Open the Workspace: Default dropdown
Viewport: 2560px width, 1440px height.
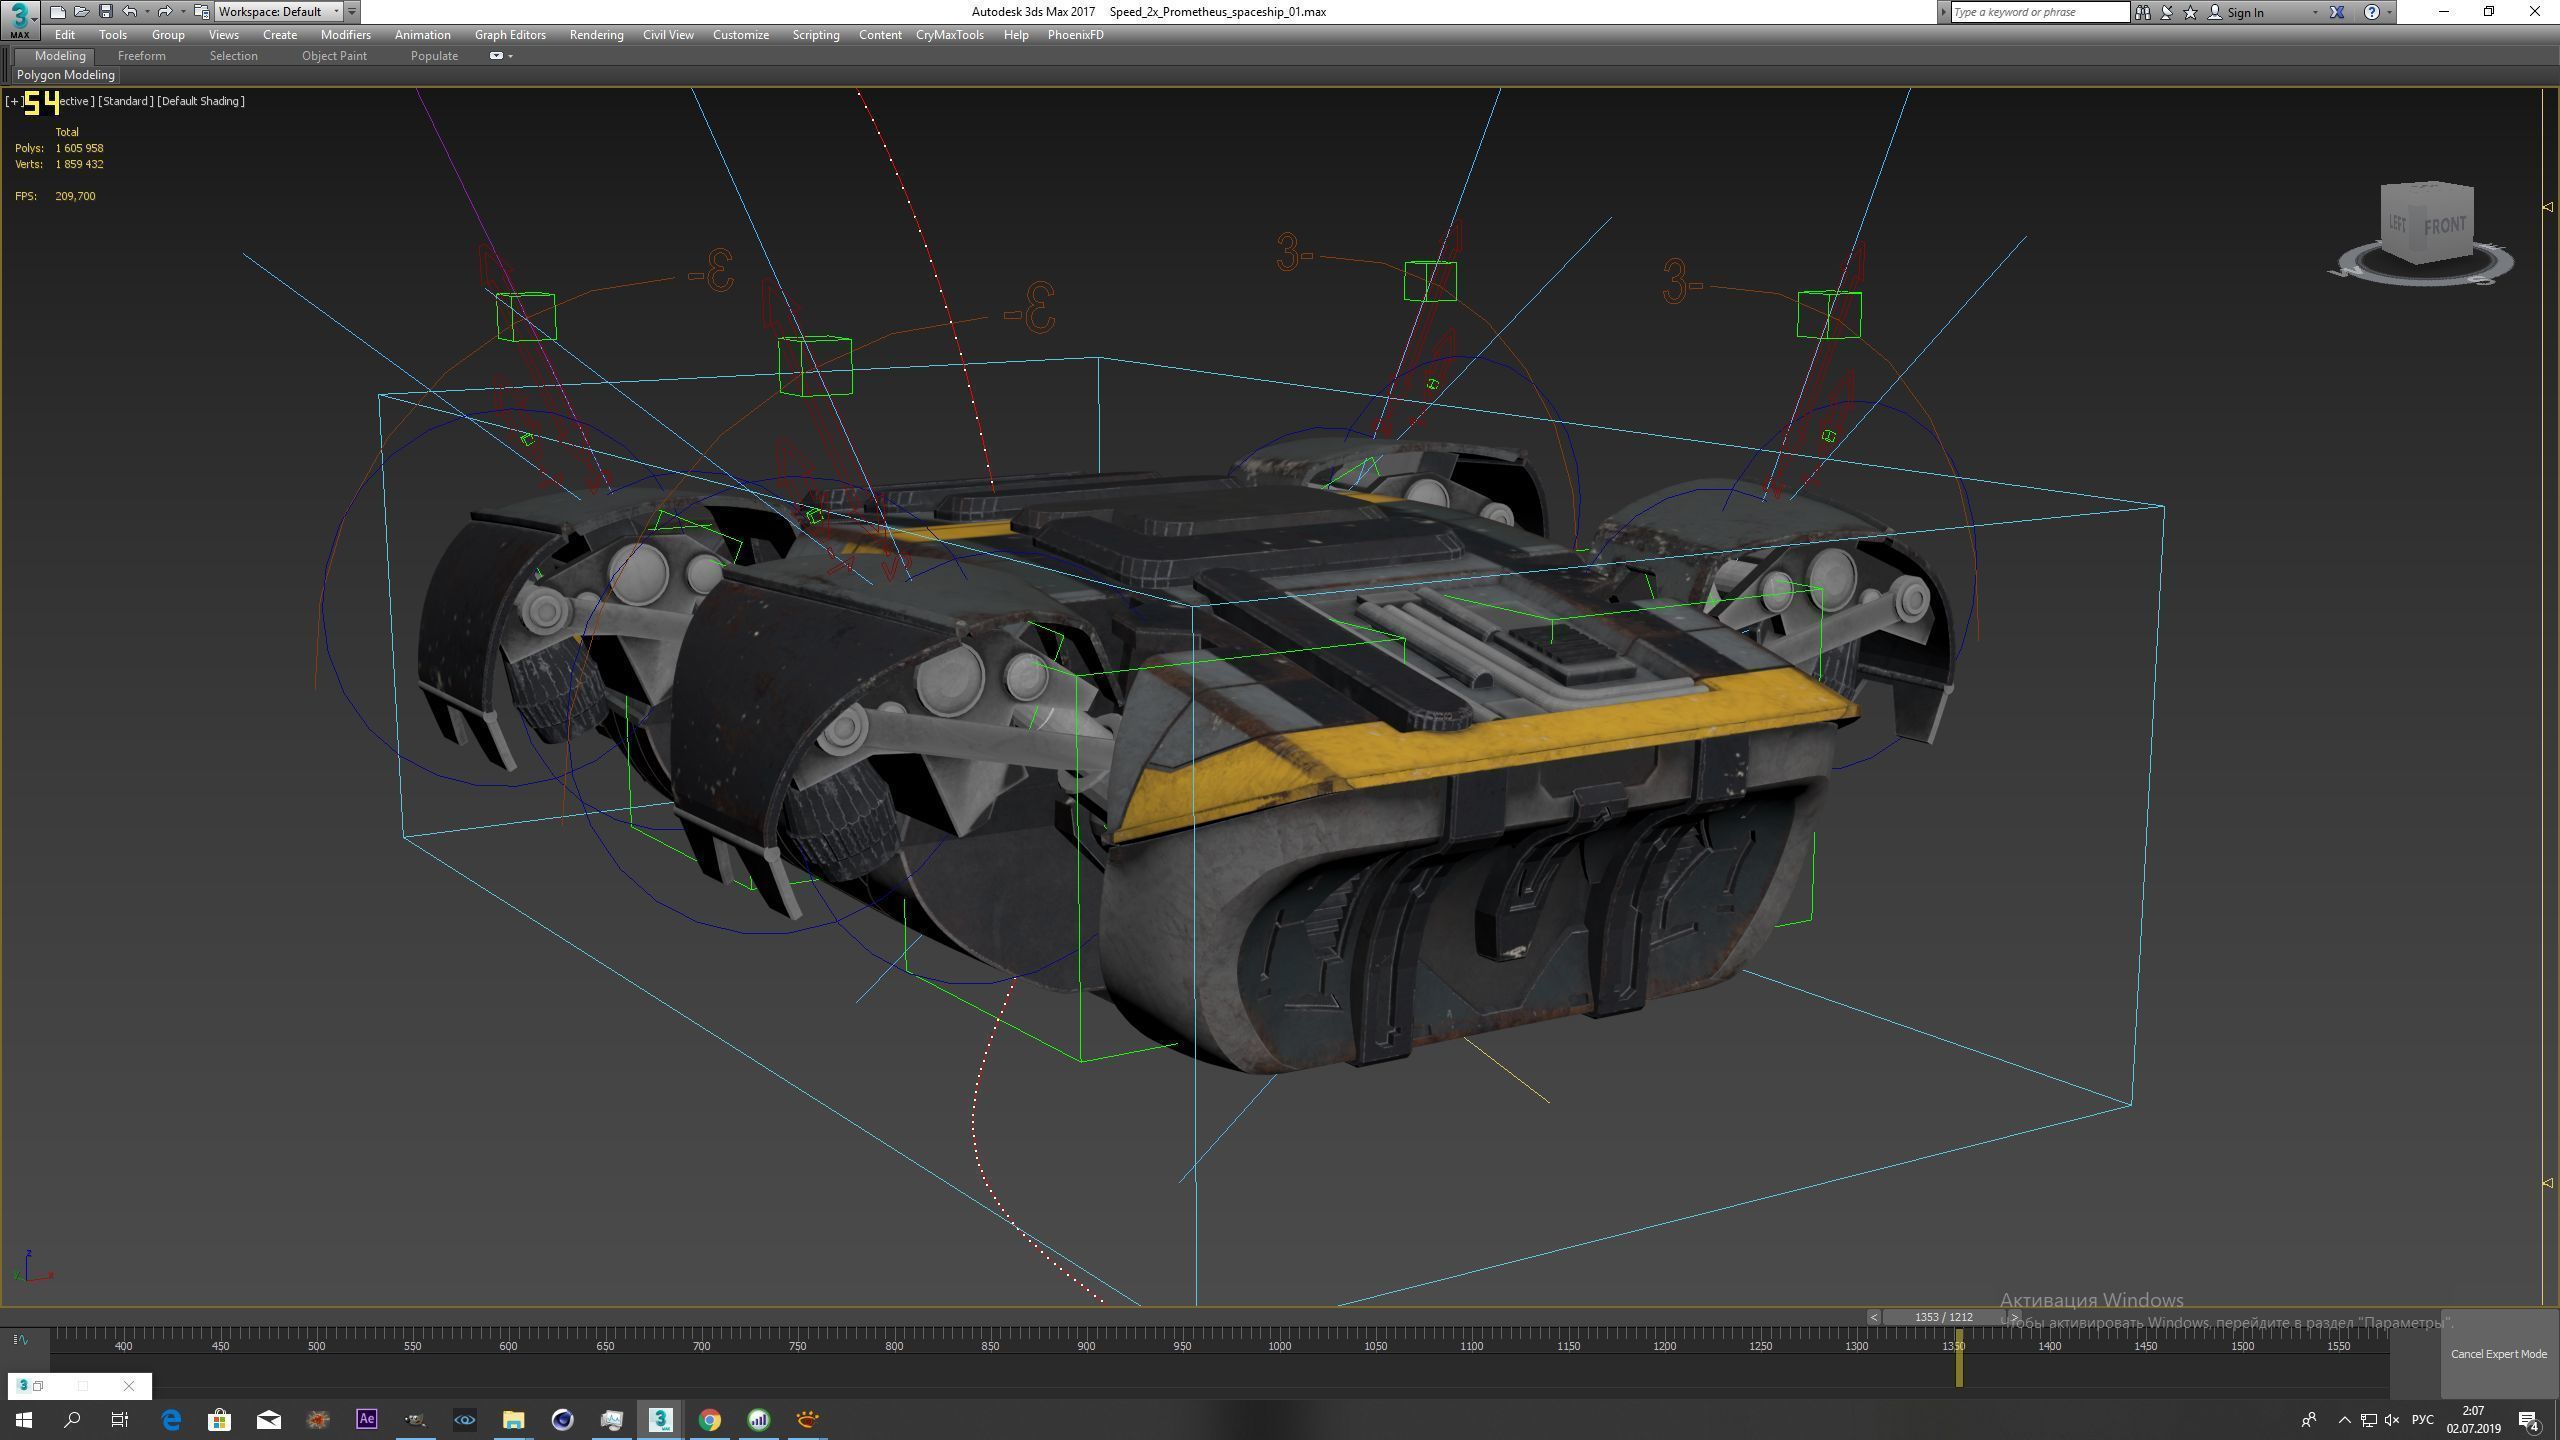pos(278,12)
